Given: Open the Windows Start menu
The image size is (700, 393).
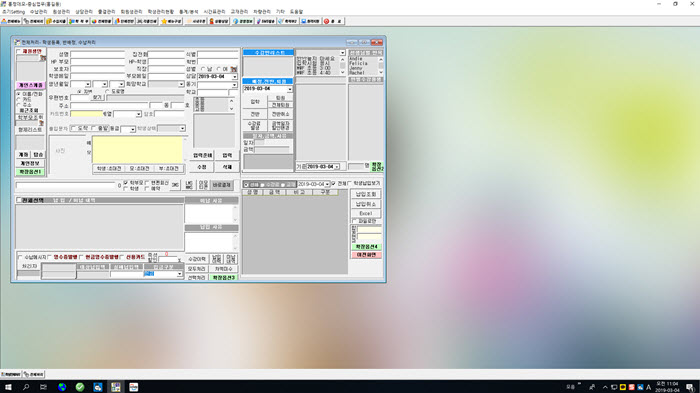Looking at the screenshot, I should (8, 387).
